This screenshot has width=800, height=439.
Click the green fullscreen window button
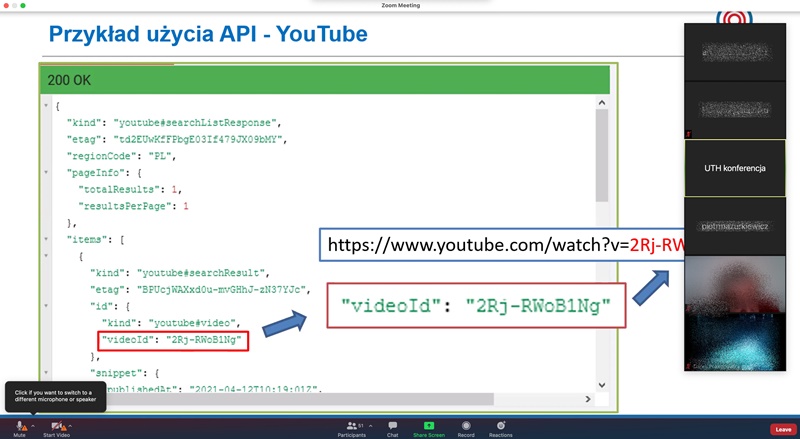[x=22, y=5]
